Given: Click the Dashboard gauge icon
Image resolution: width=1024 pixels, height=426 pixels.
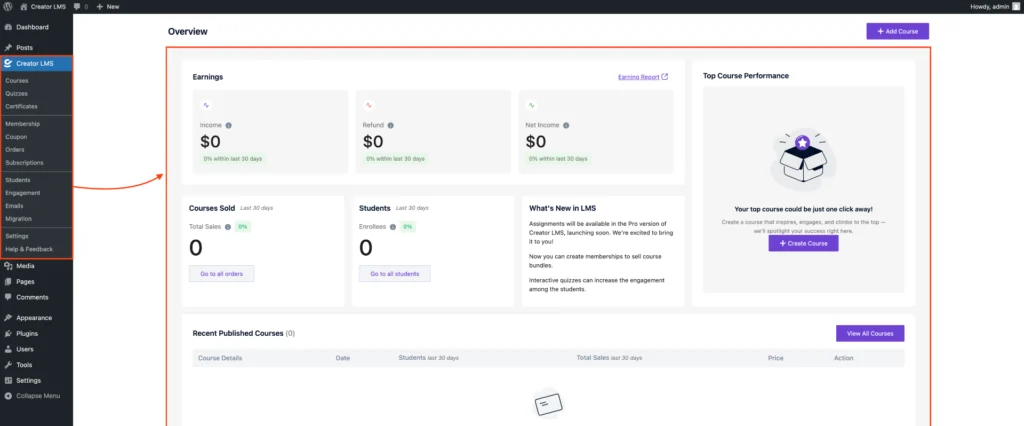Looking at the screenshot, I should 8,27.
